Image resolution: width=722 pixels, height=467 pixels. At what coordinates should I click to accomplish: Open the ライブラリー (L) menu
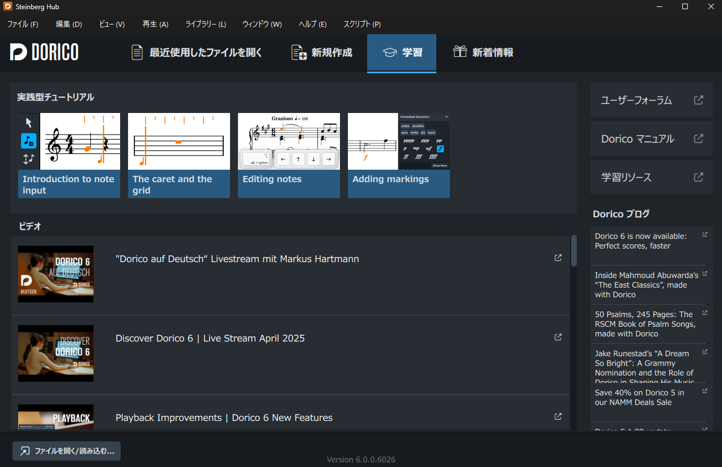(205, 24)
